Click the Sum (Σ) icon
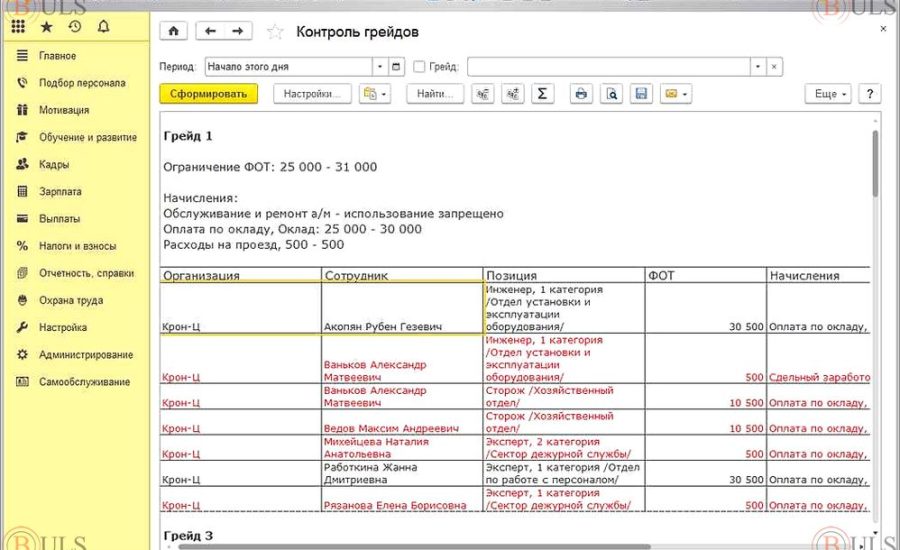Image resolution: width=900 pixels, height=550 pixels. click(542, 94)
